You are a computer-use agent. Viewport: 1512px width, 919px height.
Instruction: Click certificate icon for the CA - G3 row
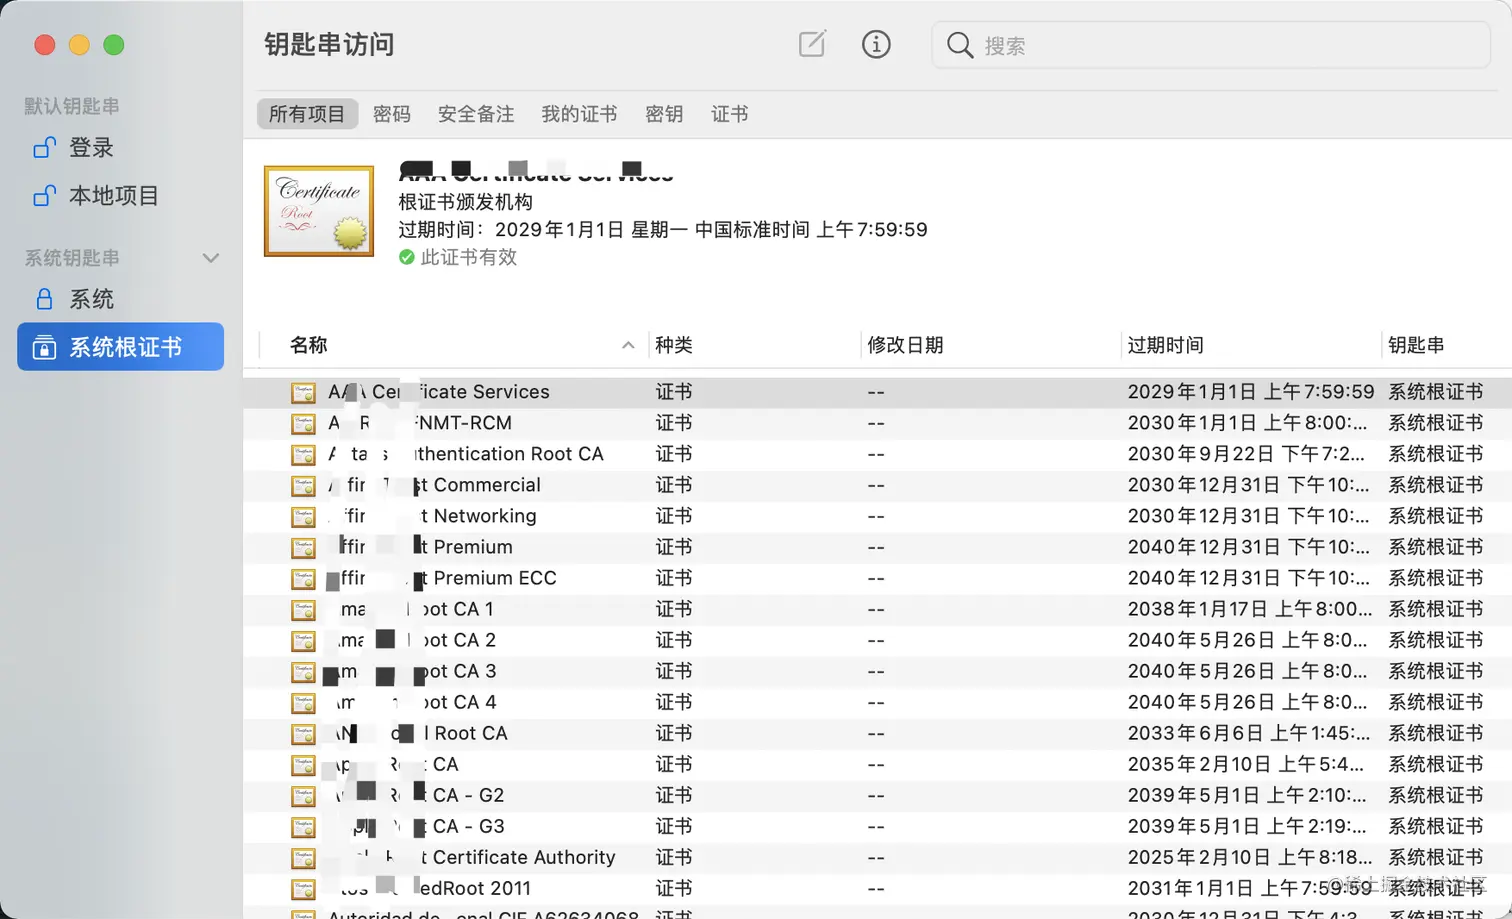coord(303,827)
